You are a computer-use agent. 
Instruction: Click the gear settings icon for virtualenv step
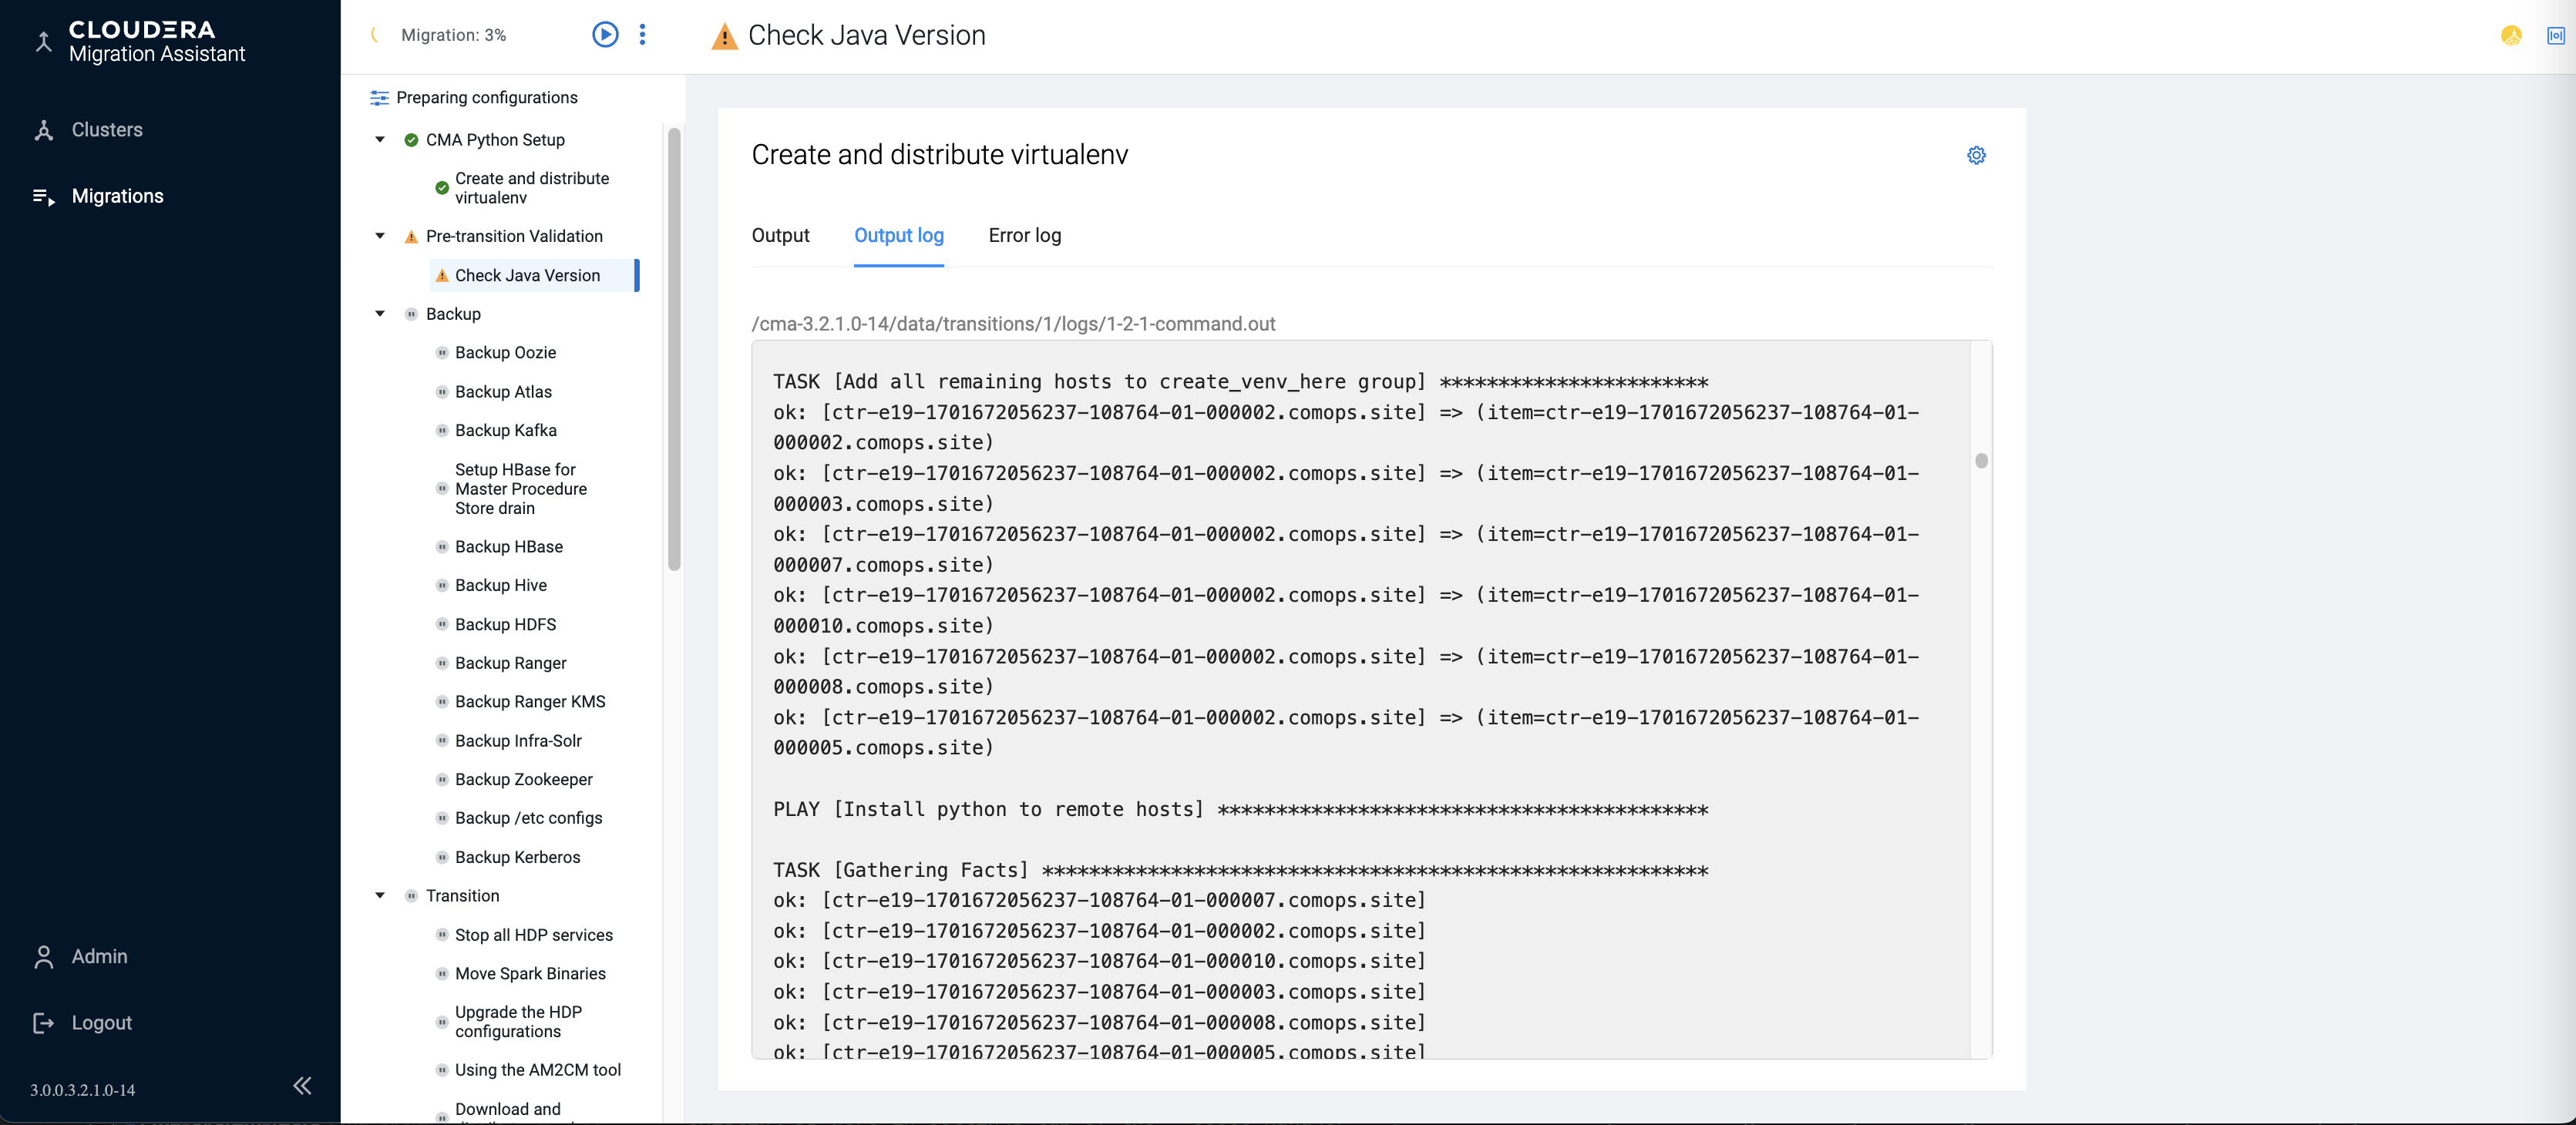[x=1976, y=155]
